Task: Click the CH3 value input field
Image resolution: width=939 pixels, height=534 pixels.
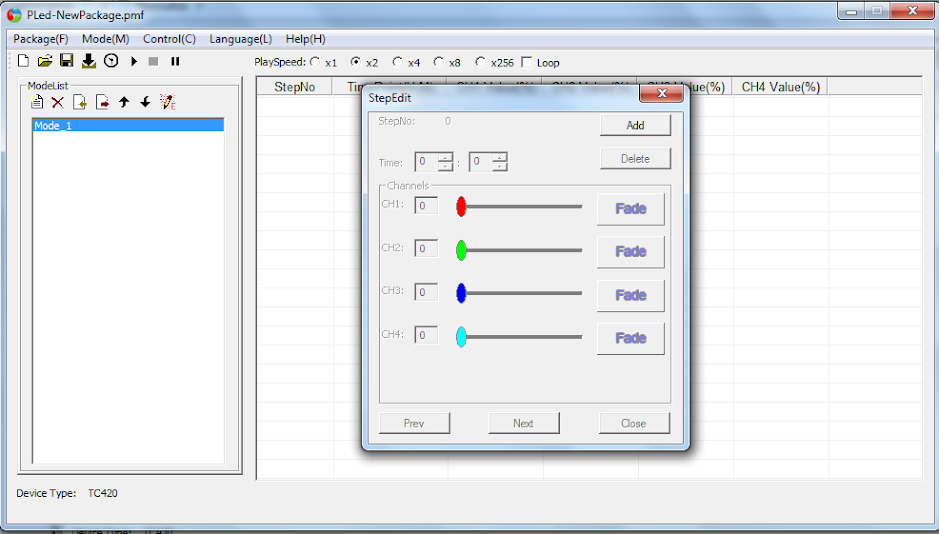Action: pos(426,292)
